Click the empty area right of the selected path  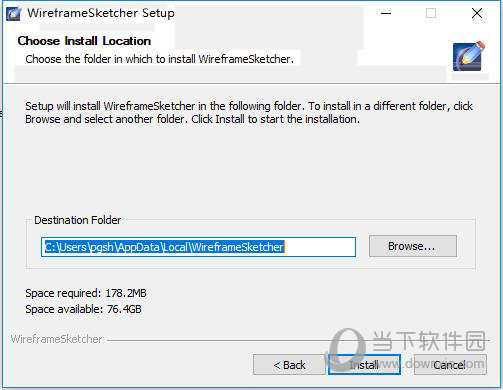319,247
